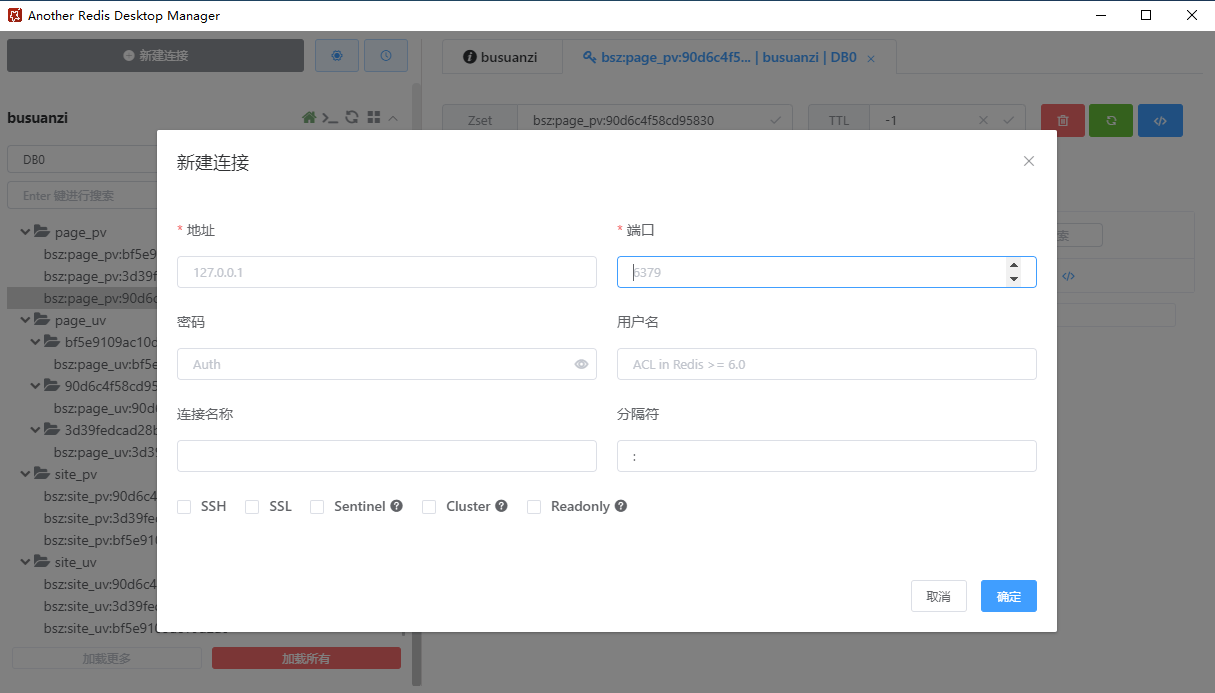Reveal the password using the eye icon
Screen dimensions: 1215x693
(x=581, y=364)
